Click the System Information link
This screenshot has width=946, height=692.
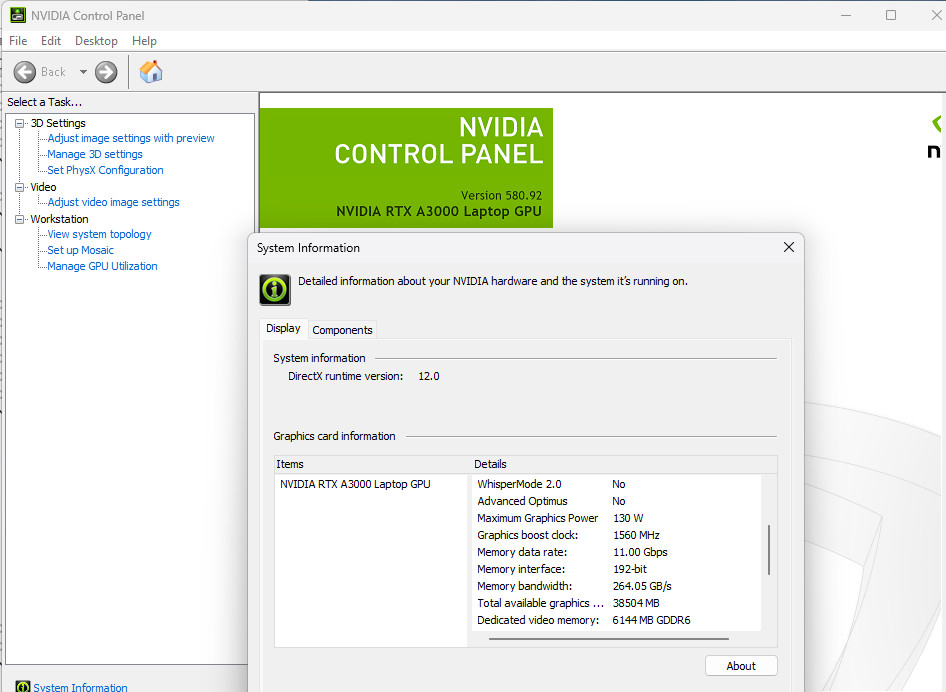click(x=80, y=687)
